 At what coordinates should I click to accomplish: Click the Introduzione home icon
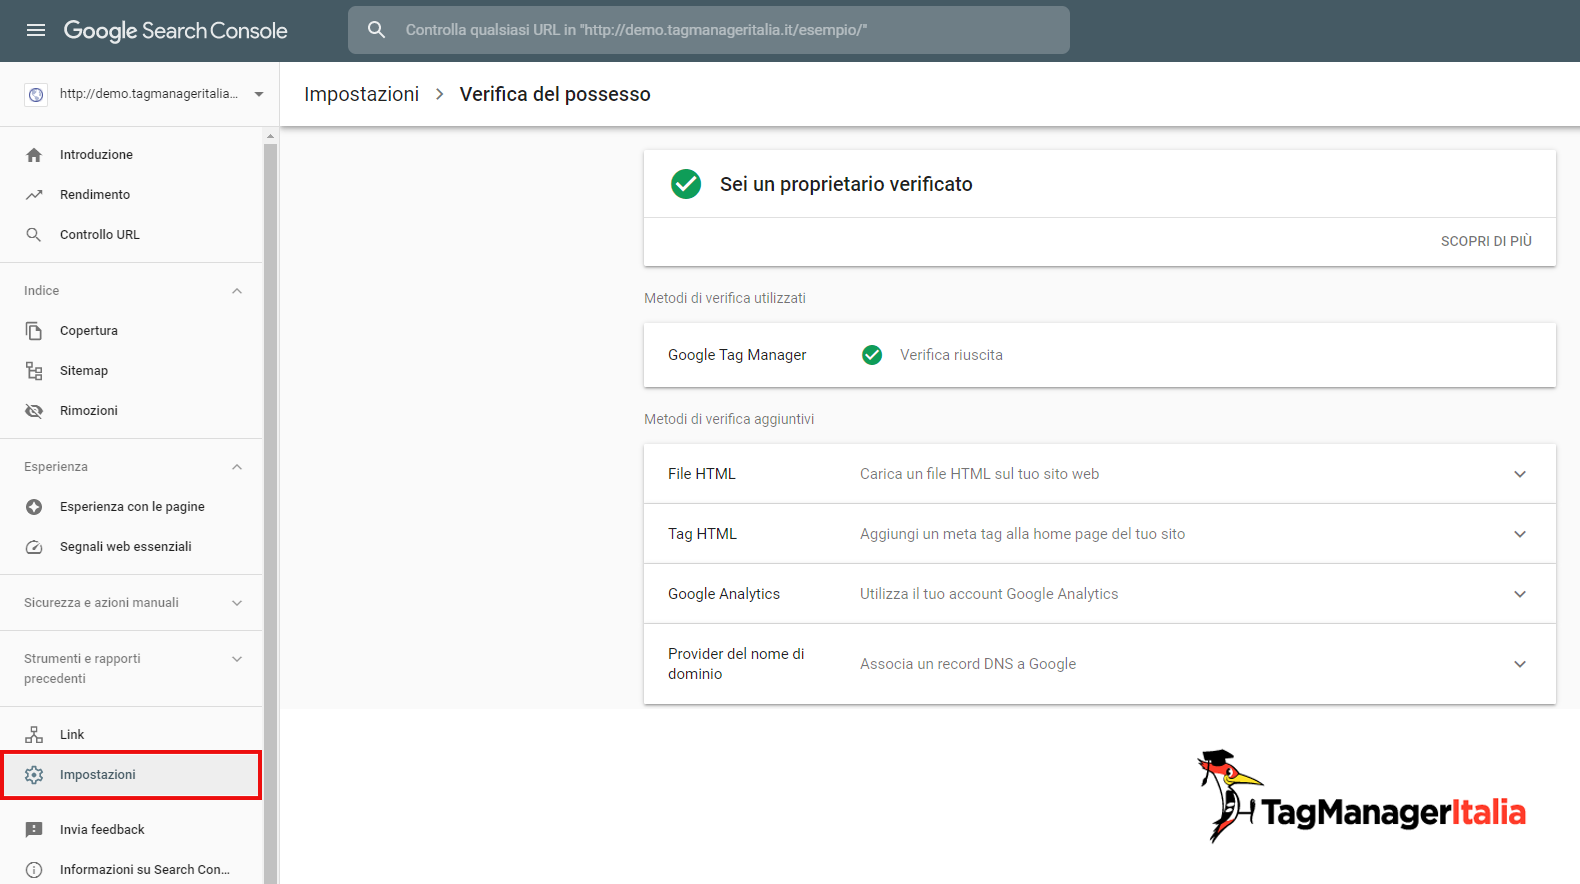coord(34,155)
